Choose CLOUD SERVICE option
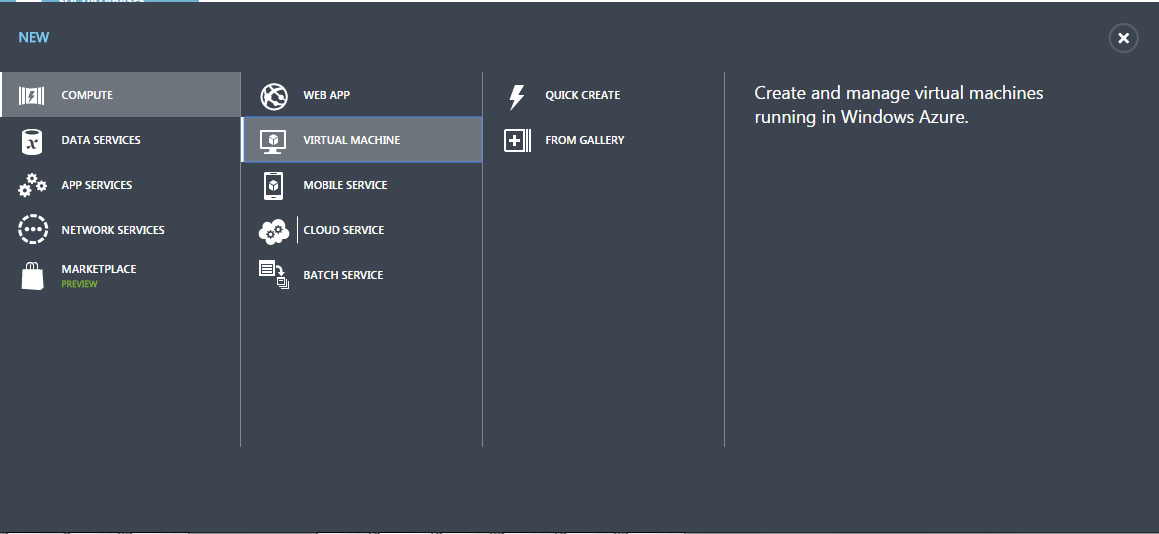 344,230
